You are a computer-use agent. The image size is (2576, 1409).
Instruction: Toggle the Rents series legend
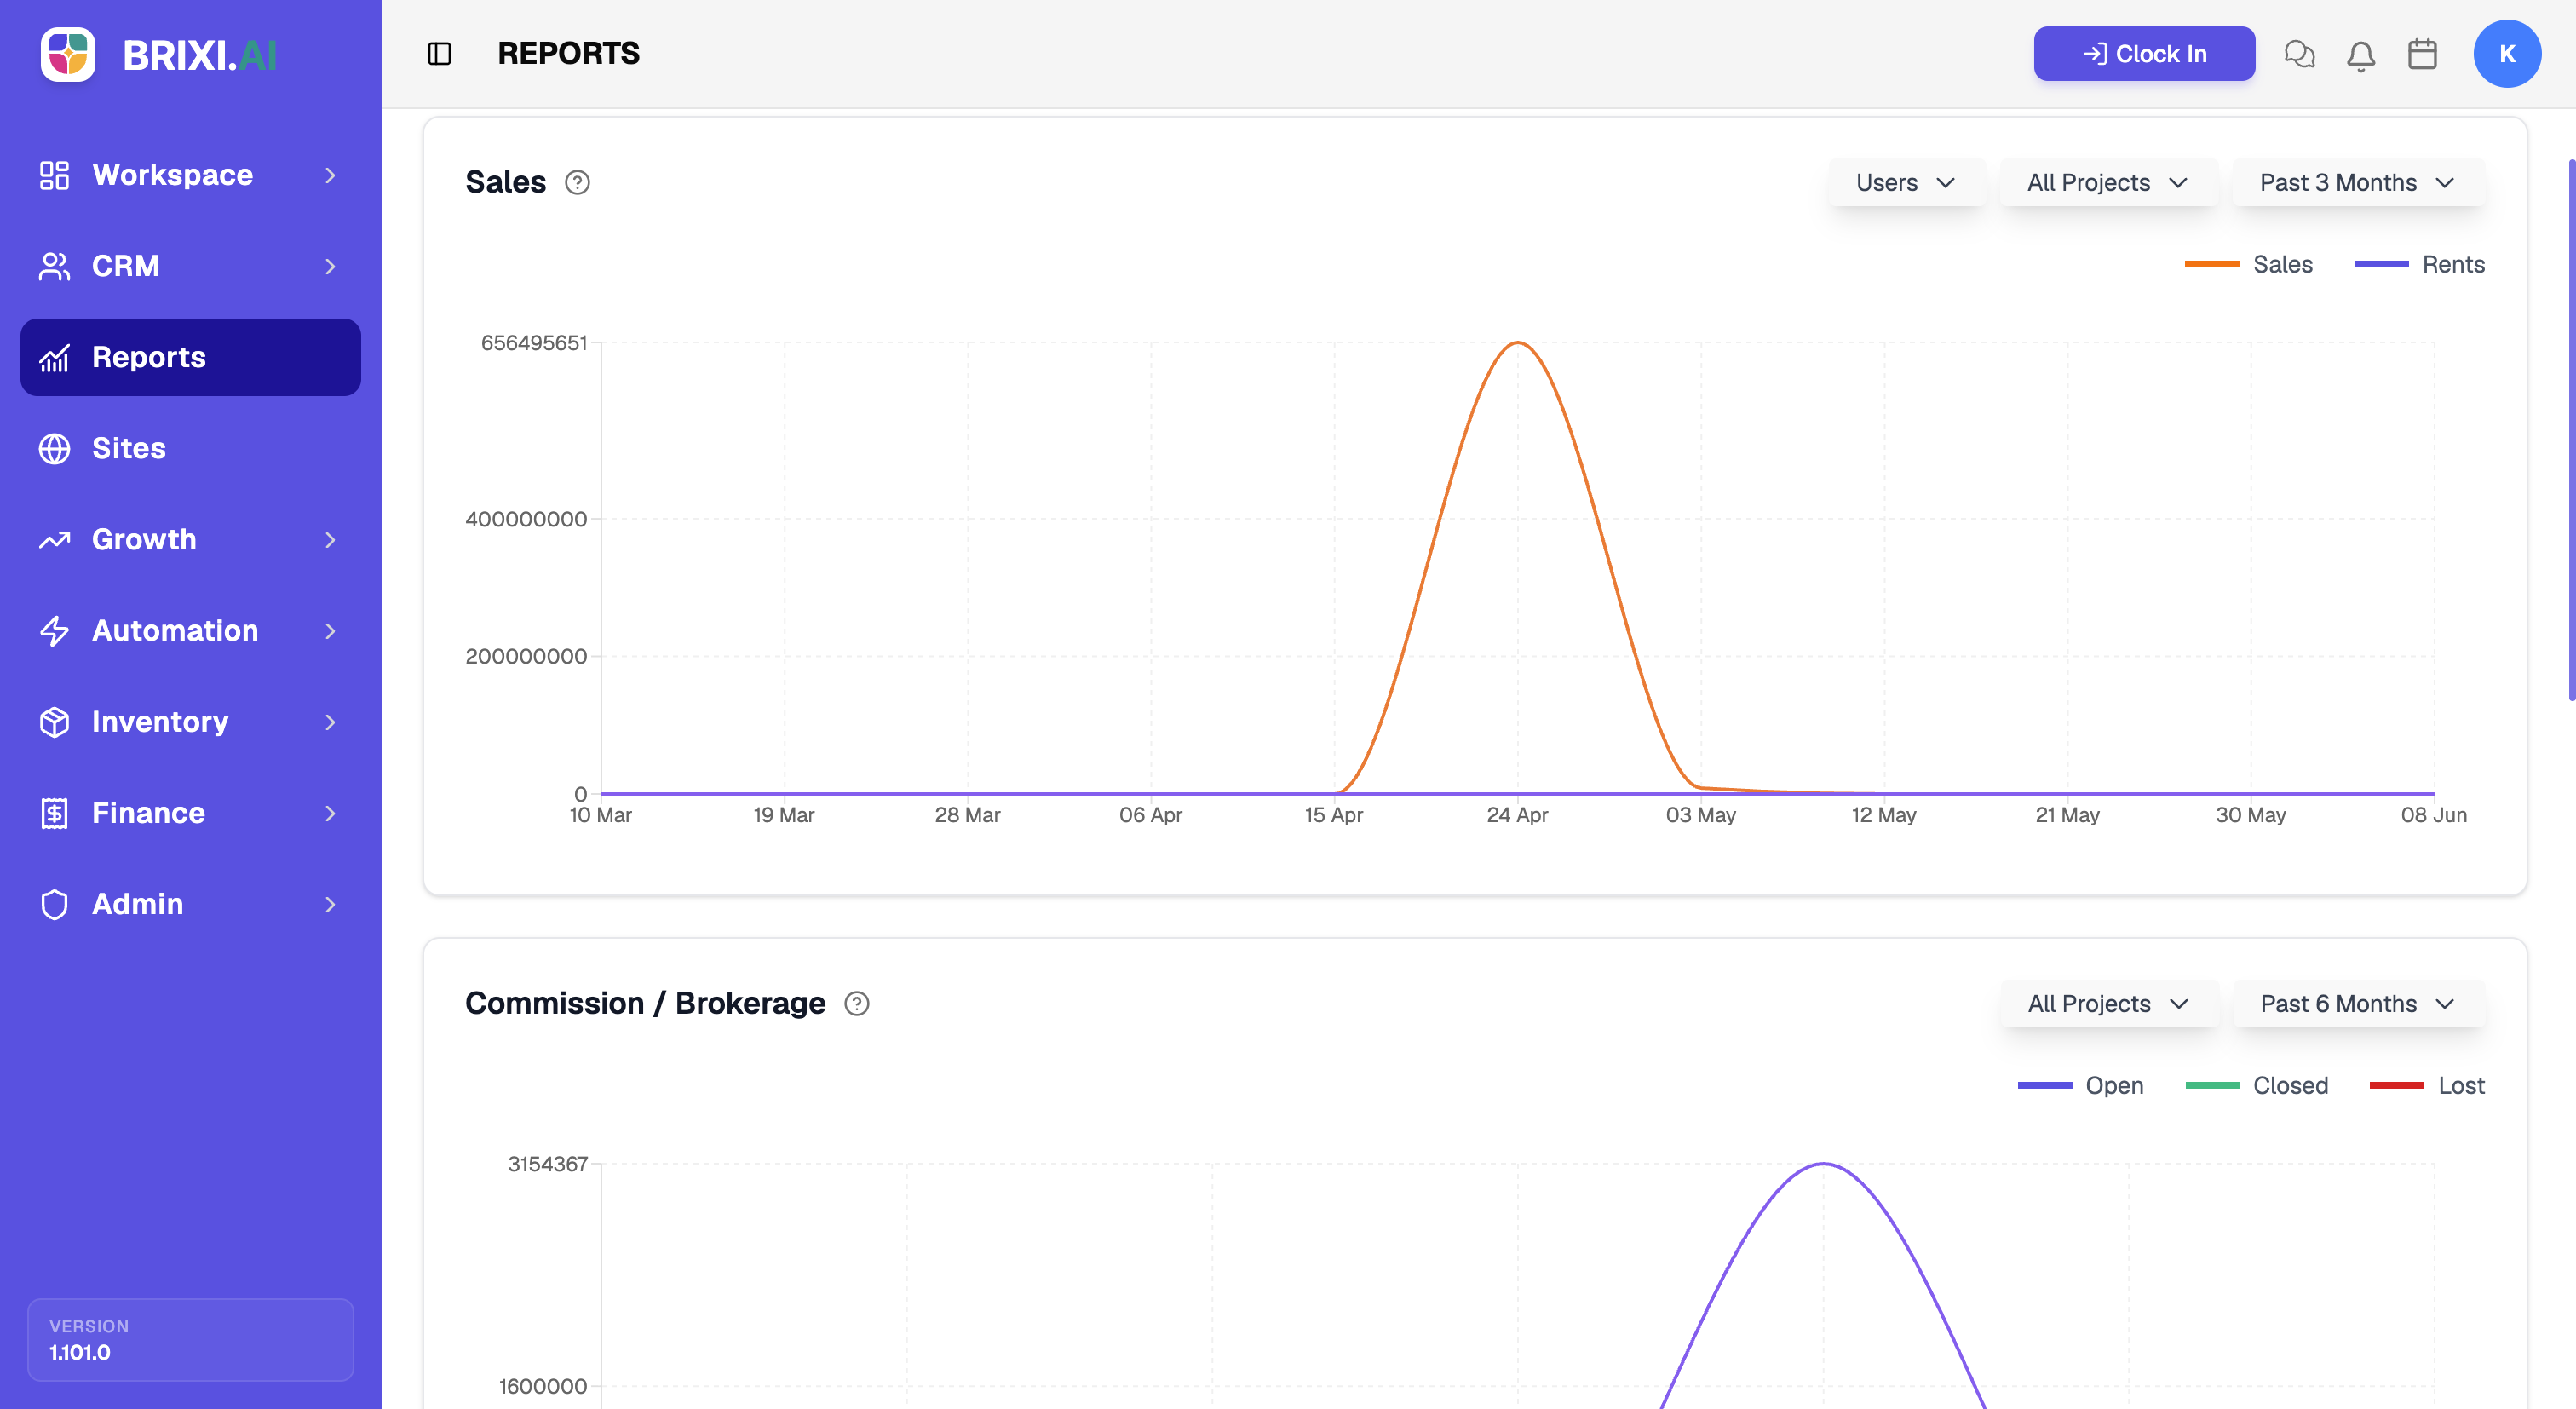(x=2419, y=264)
